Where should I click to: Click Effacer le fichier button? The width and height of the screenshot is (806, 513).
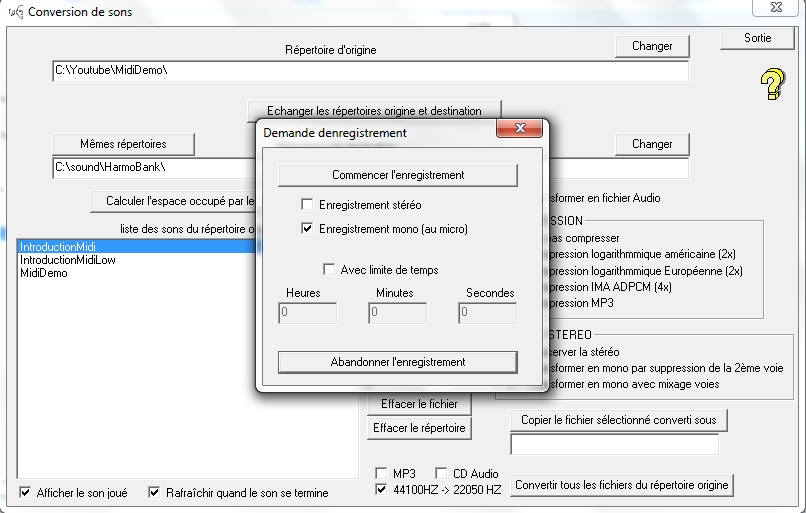(x=419, y=405)
